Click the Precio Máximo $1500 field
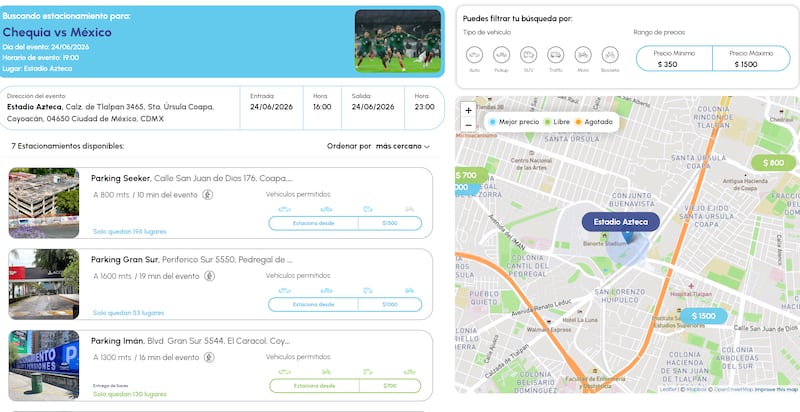The height and width of the screenshot is (412, 800). [x=751, y=59]
